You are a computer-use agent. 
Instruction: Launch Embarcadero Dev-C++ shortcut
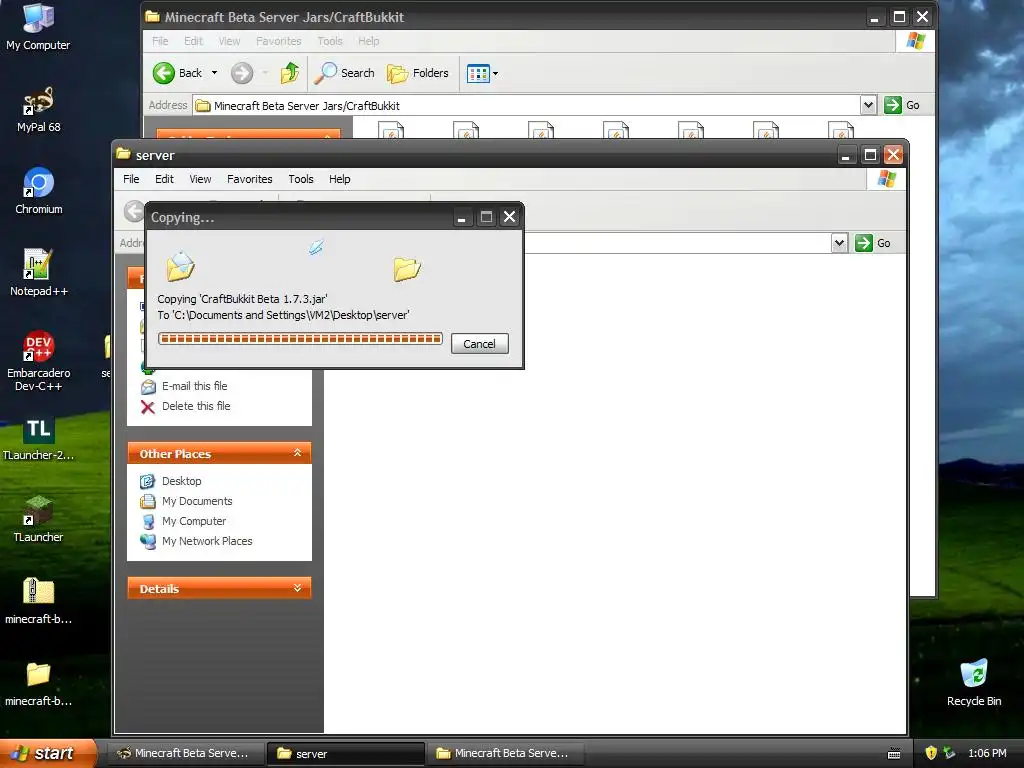point(38,360)
